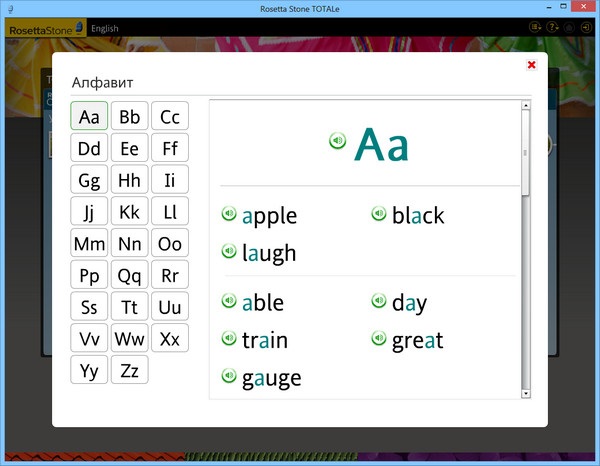600x466 pixels.
Task: Select the letter Ii button
Action: [170, 179]
